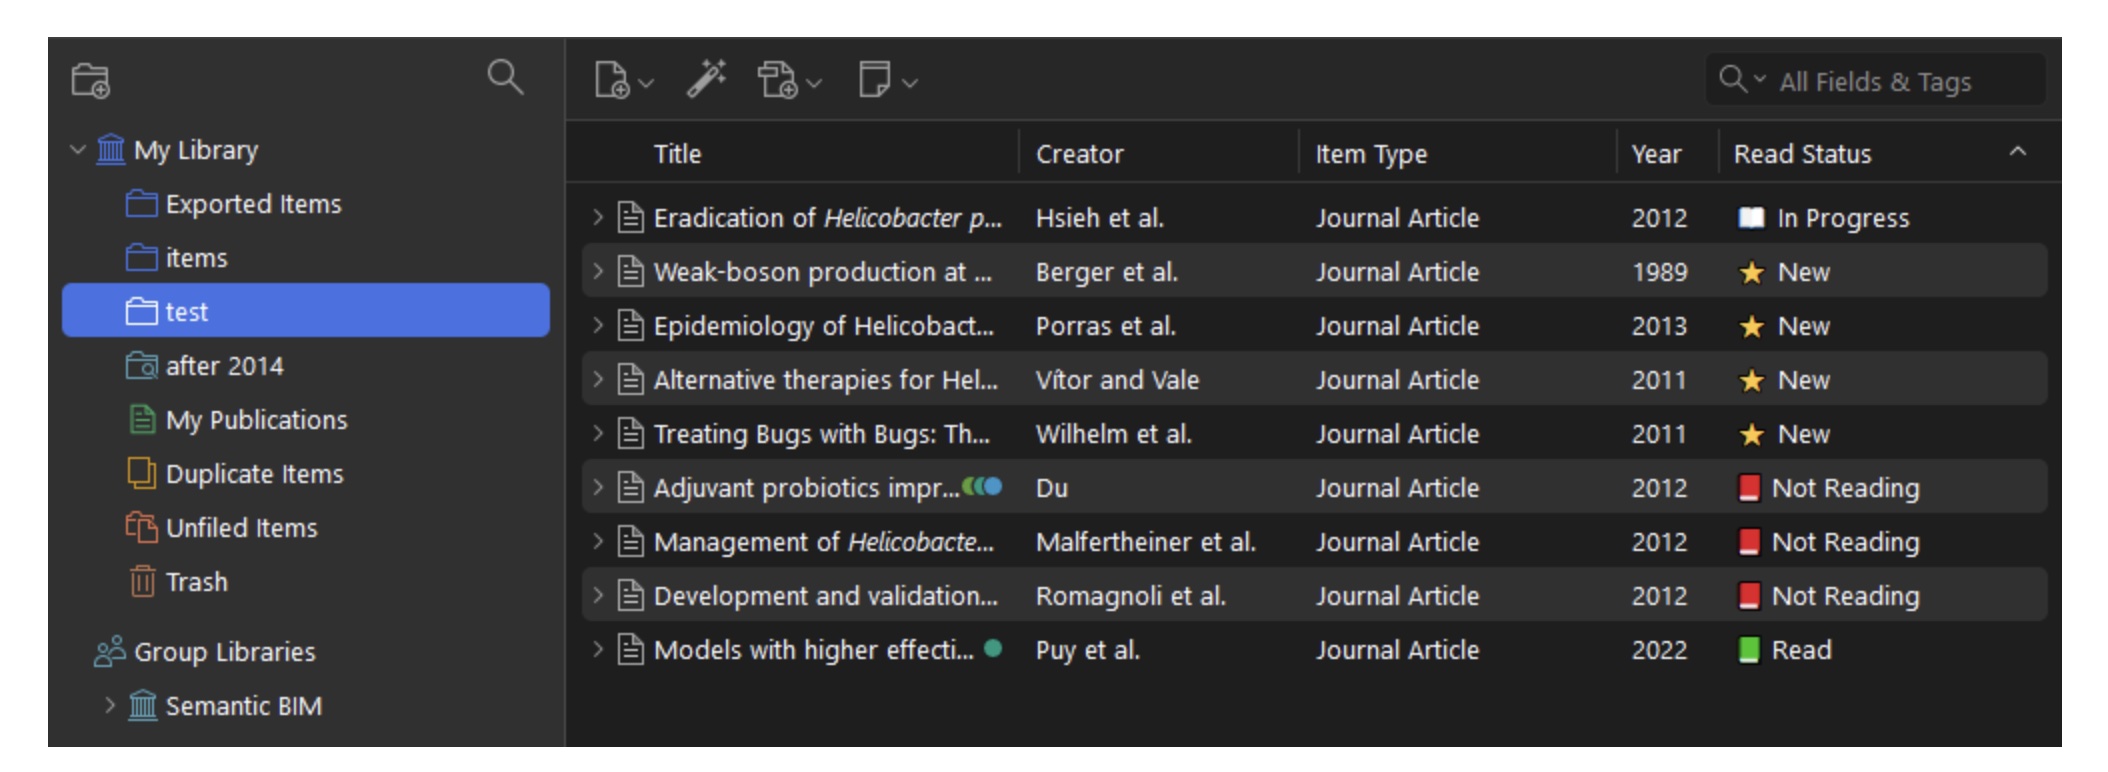Click red Not Reading icon for Malfertheiner
Image resolution: width=2108 pixels, height=772 pixels.
point(1749,542)
